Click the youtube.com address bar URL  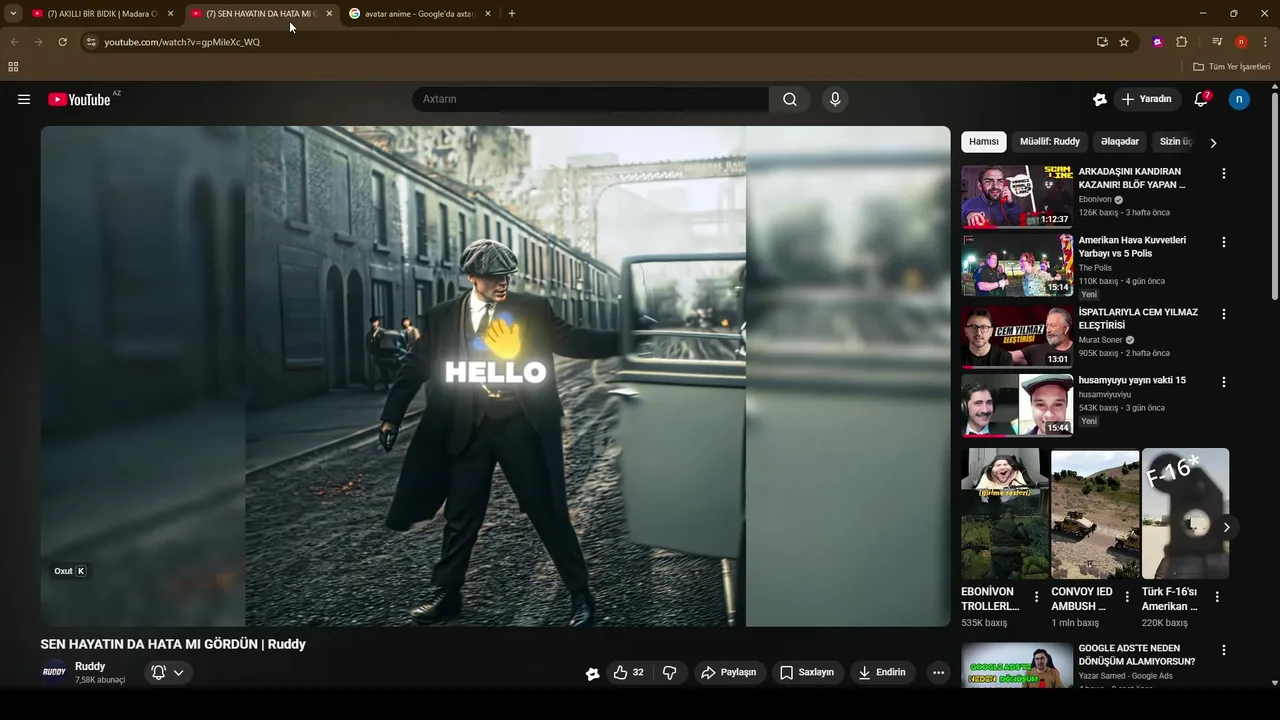coord(182,42)
